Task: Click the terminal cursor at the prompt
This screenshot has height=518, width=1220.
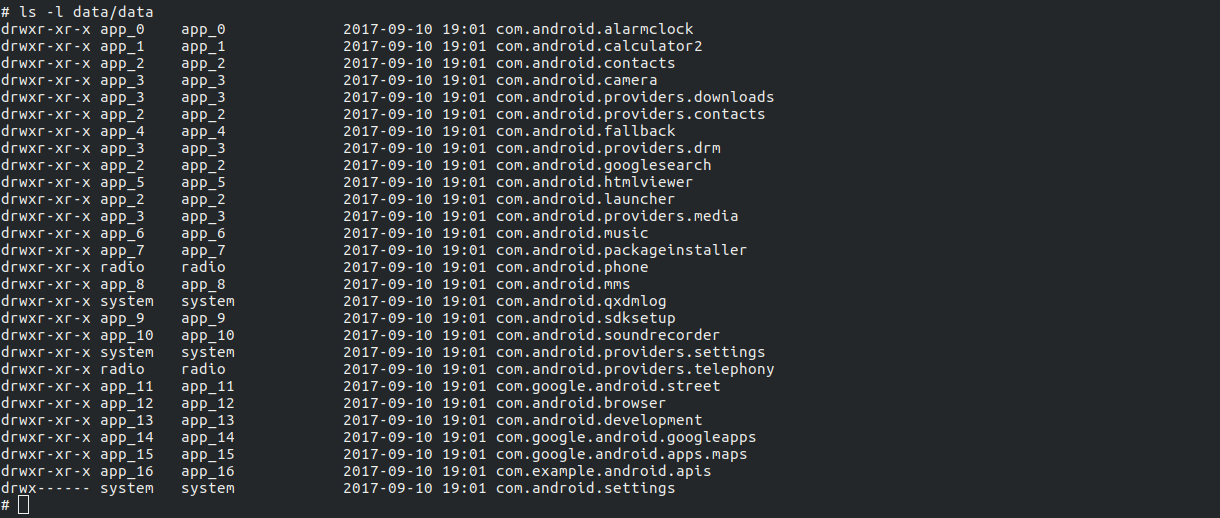Action: (x=24, y=505)
